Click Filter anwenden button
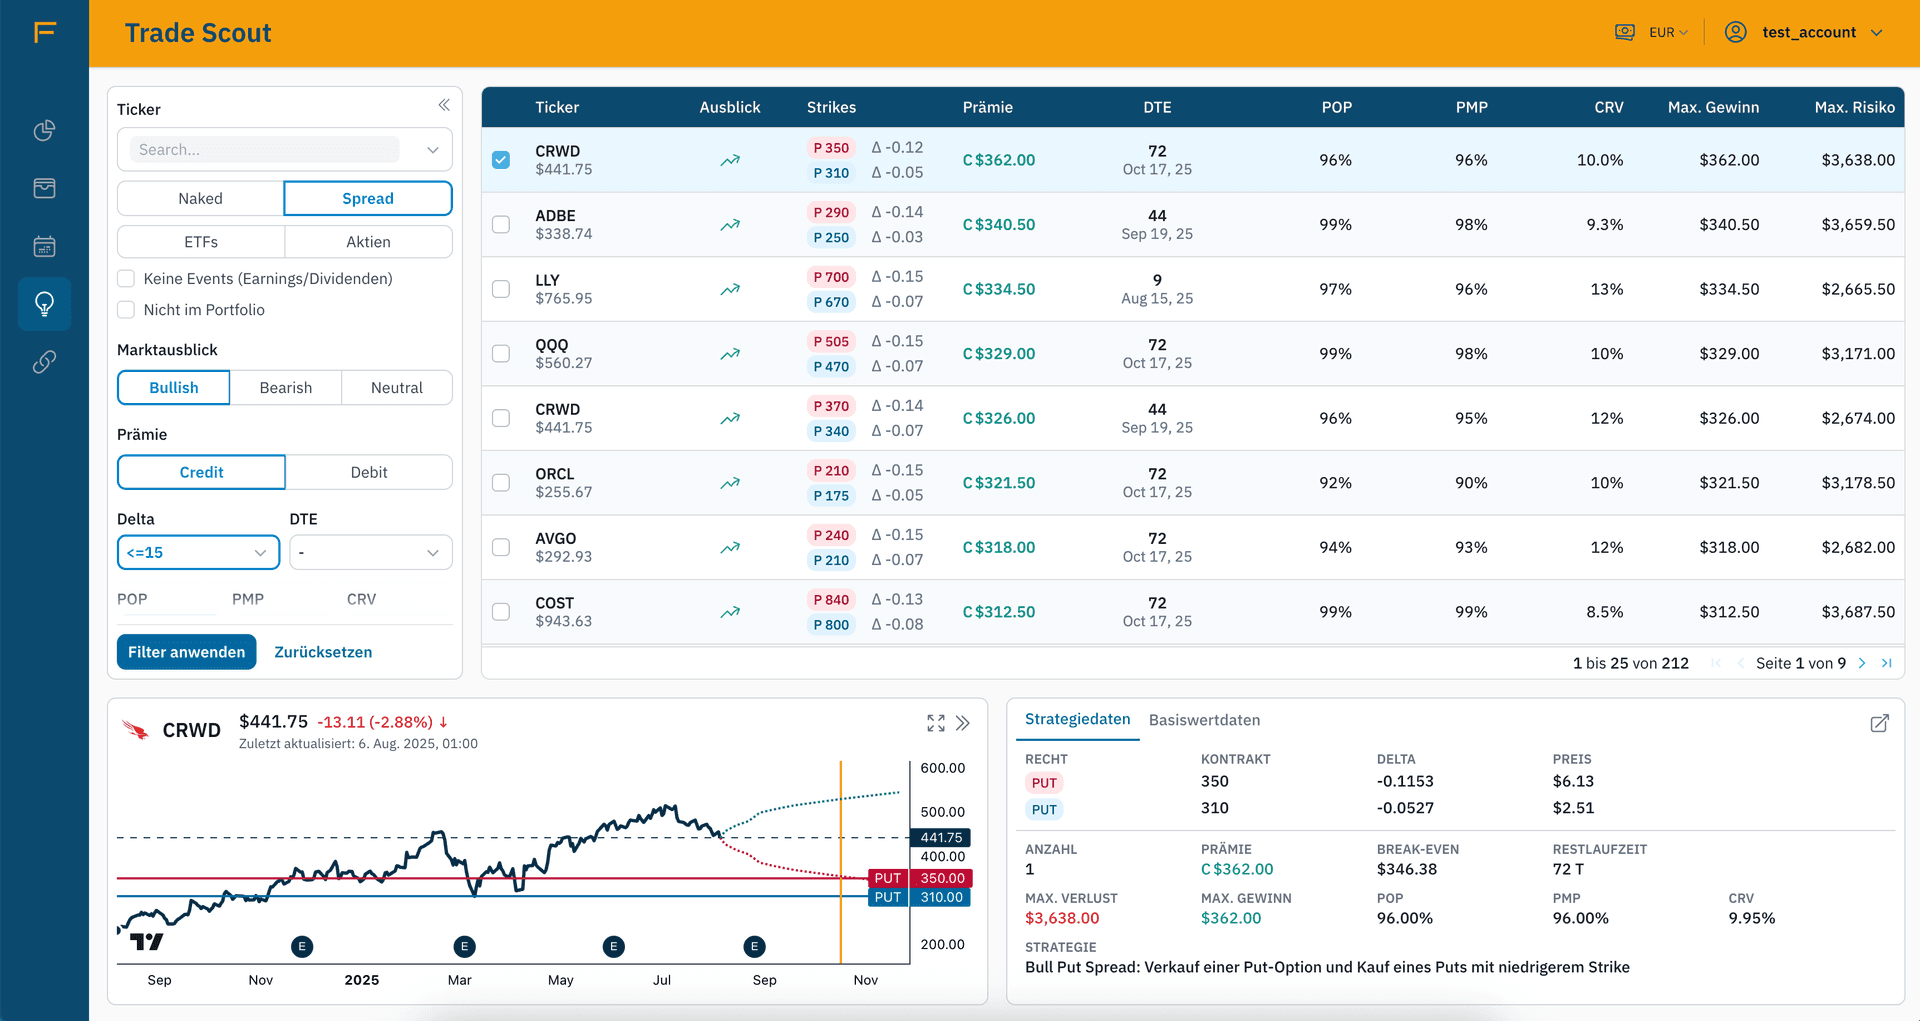This screenshot has width=1920, height=1021. click(186, 652)
